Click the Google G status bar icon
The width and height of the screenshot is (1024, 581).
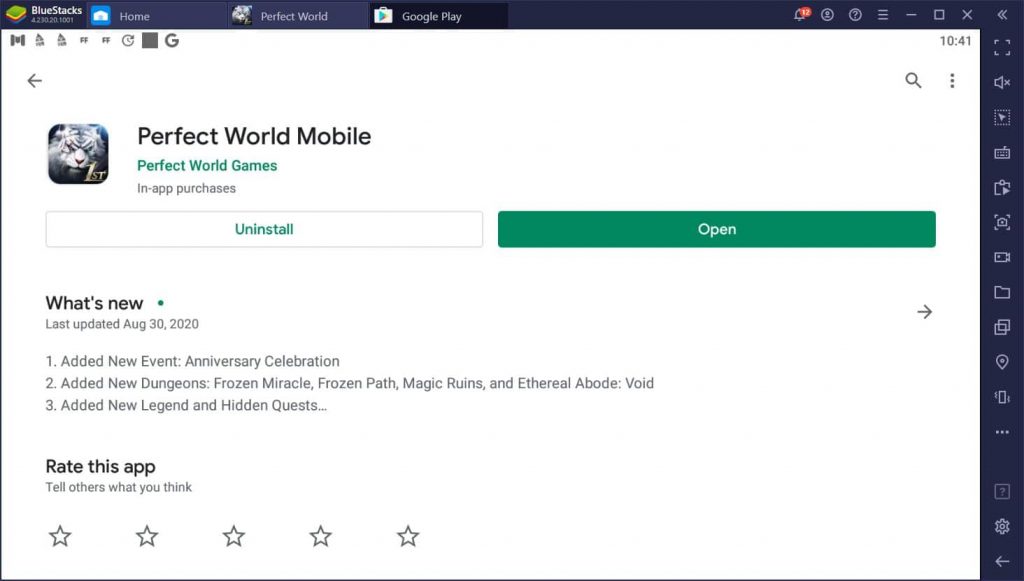(172, 40)
